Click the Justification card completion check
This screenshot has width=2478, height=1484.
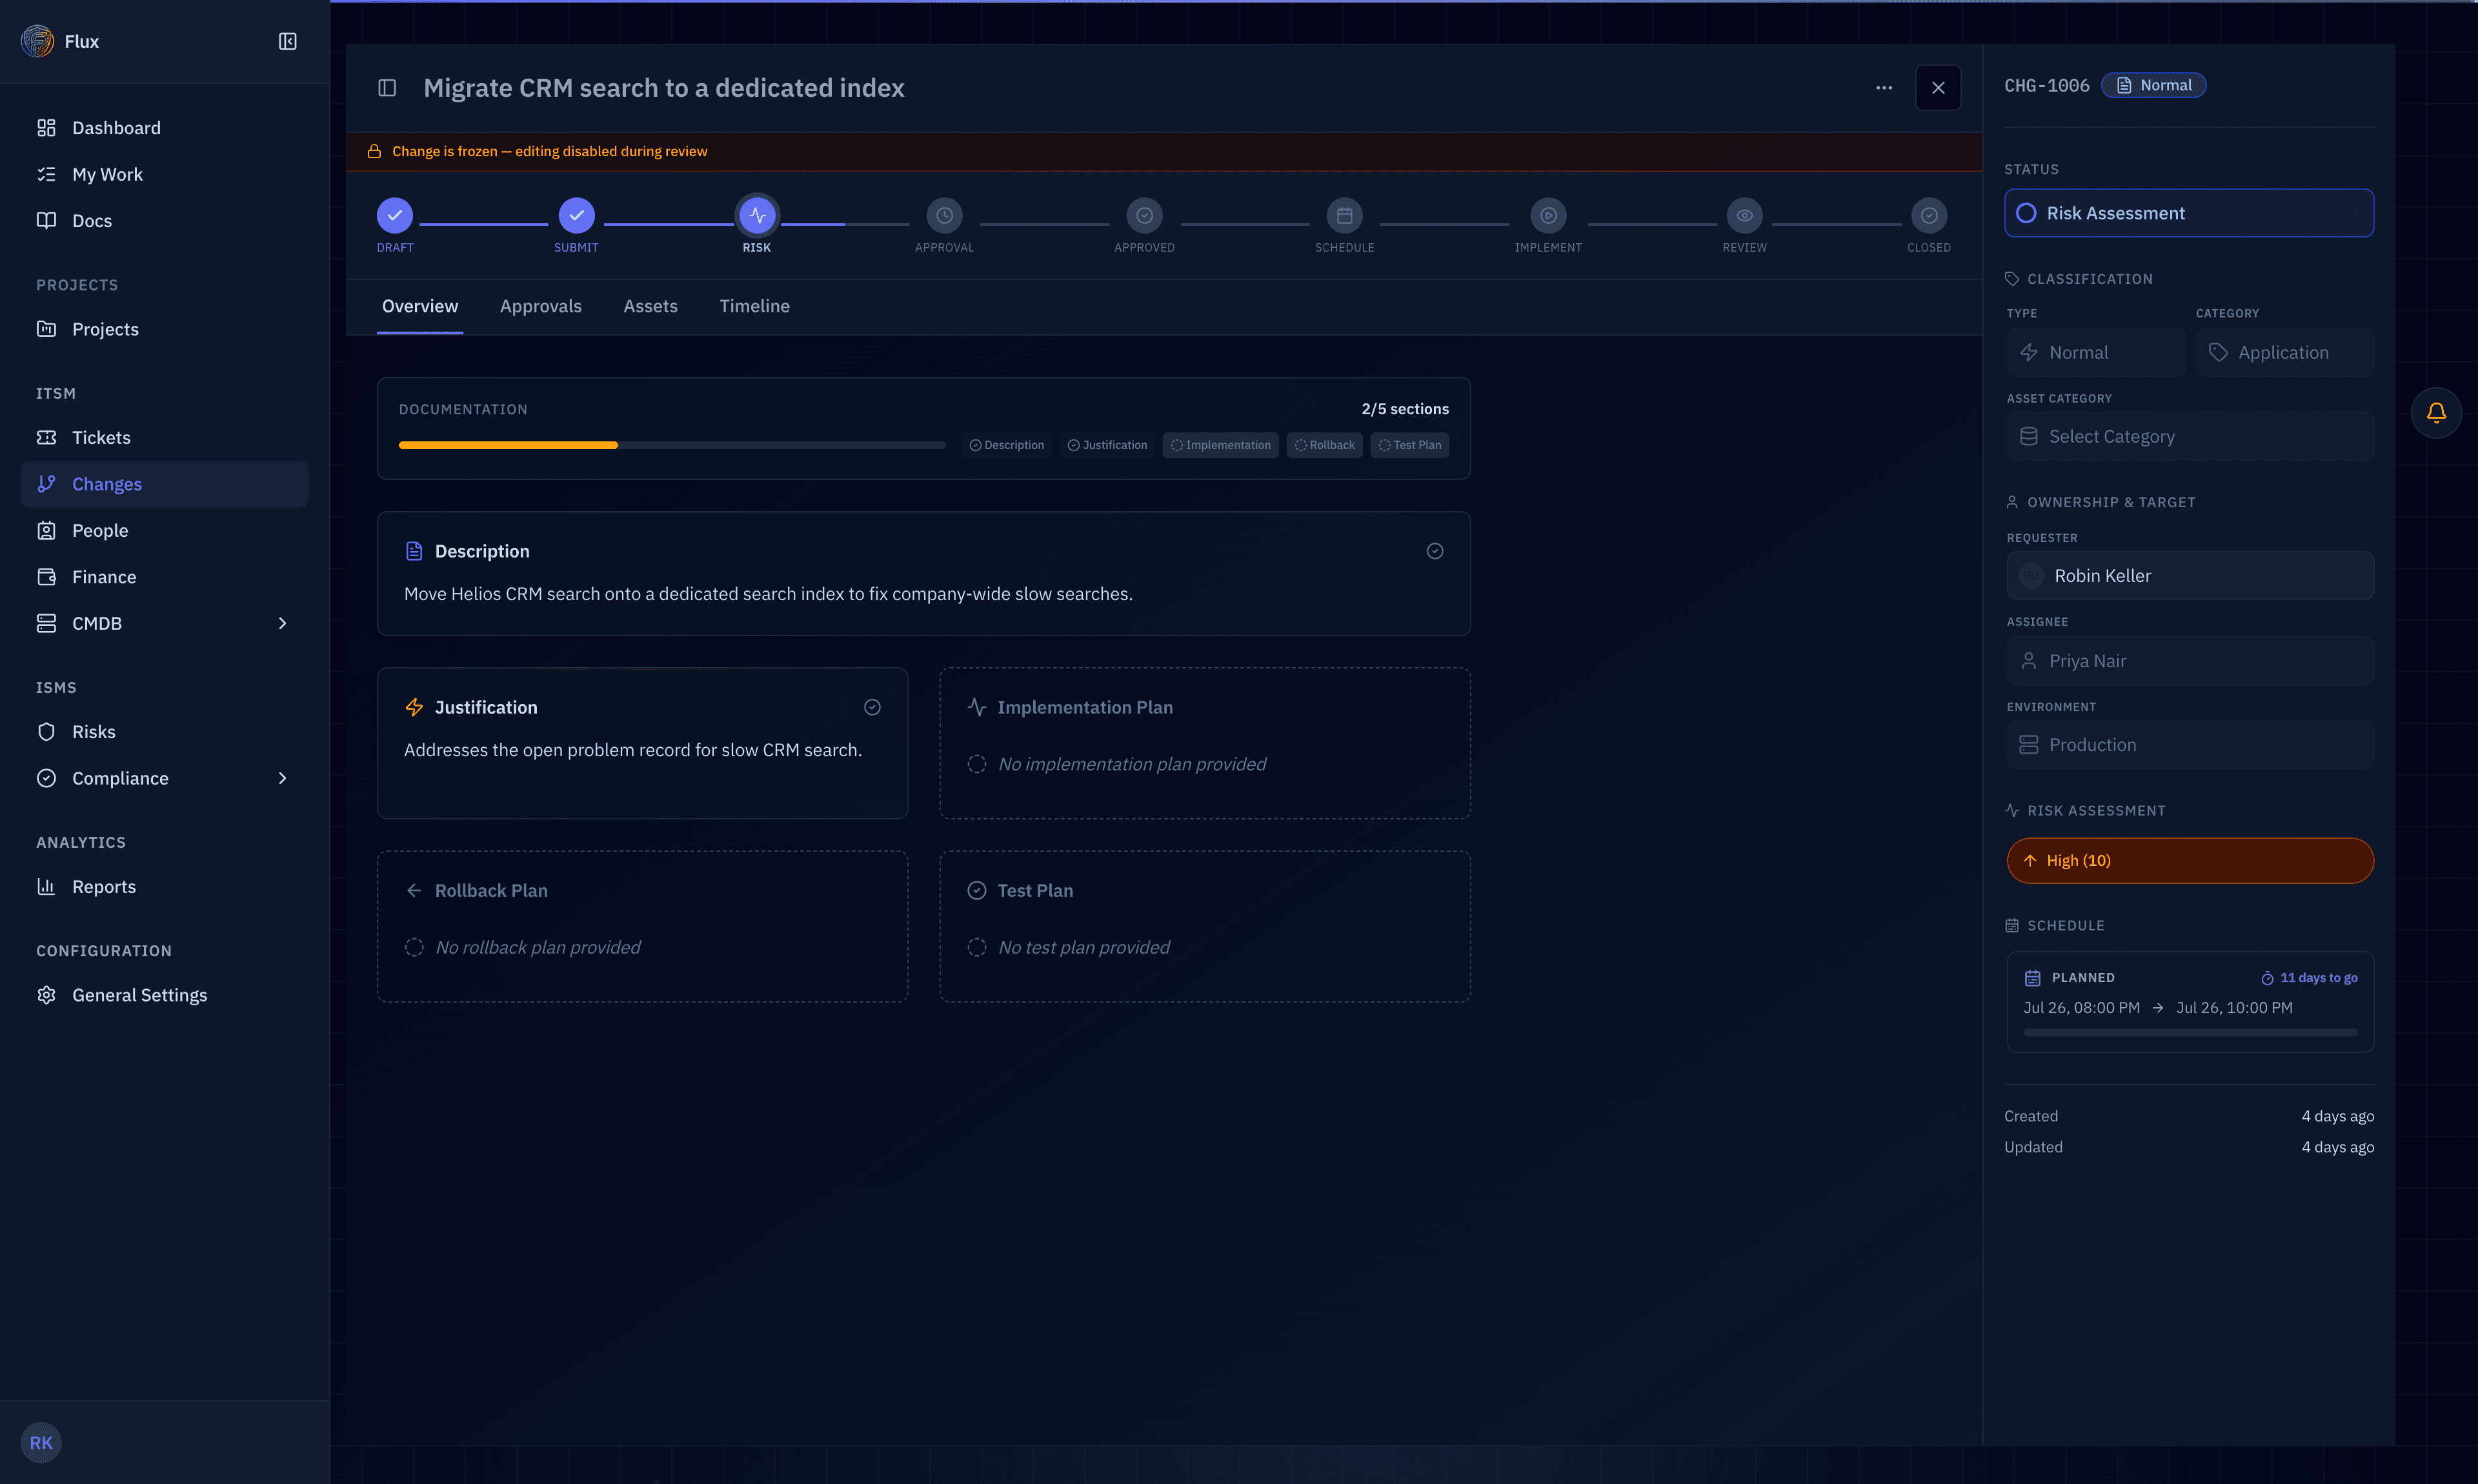(872, 707)
